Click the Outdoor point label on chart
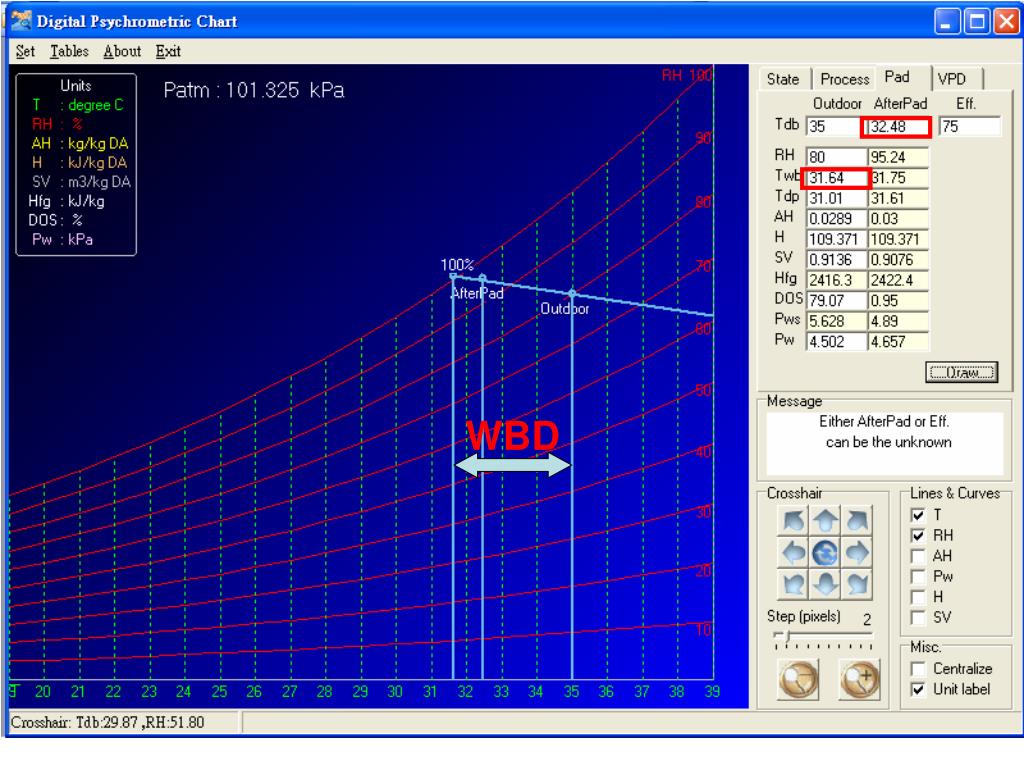The height and width of the screenshot is (768, 1024). click(x=564, y=309)
